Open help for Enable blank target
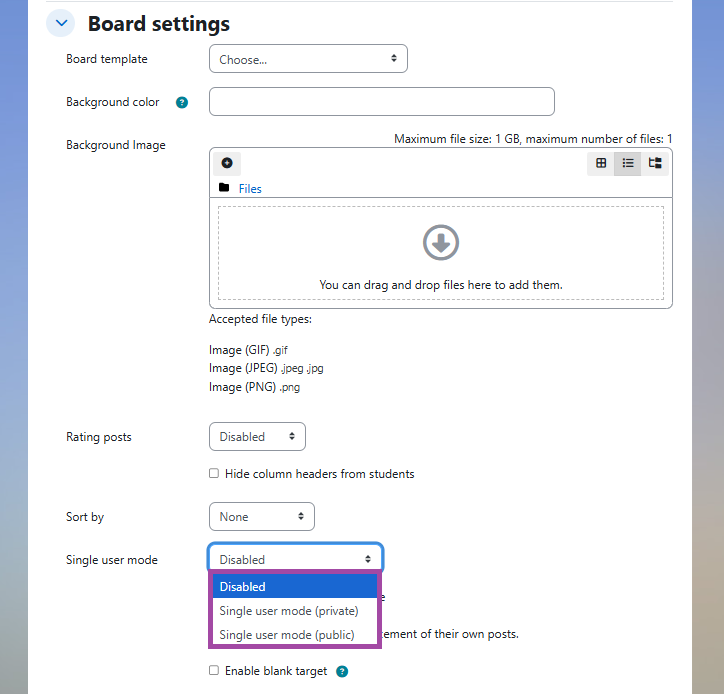This screenshot has width=724, height=694. coord(342,672)
